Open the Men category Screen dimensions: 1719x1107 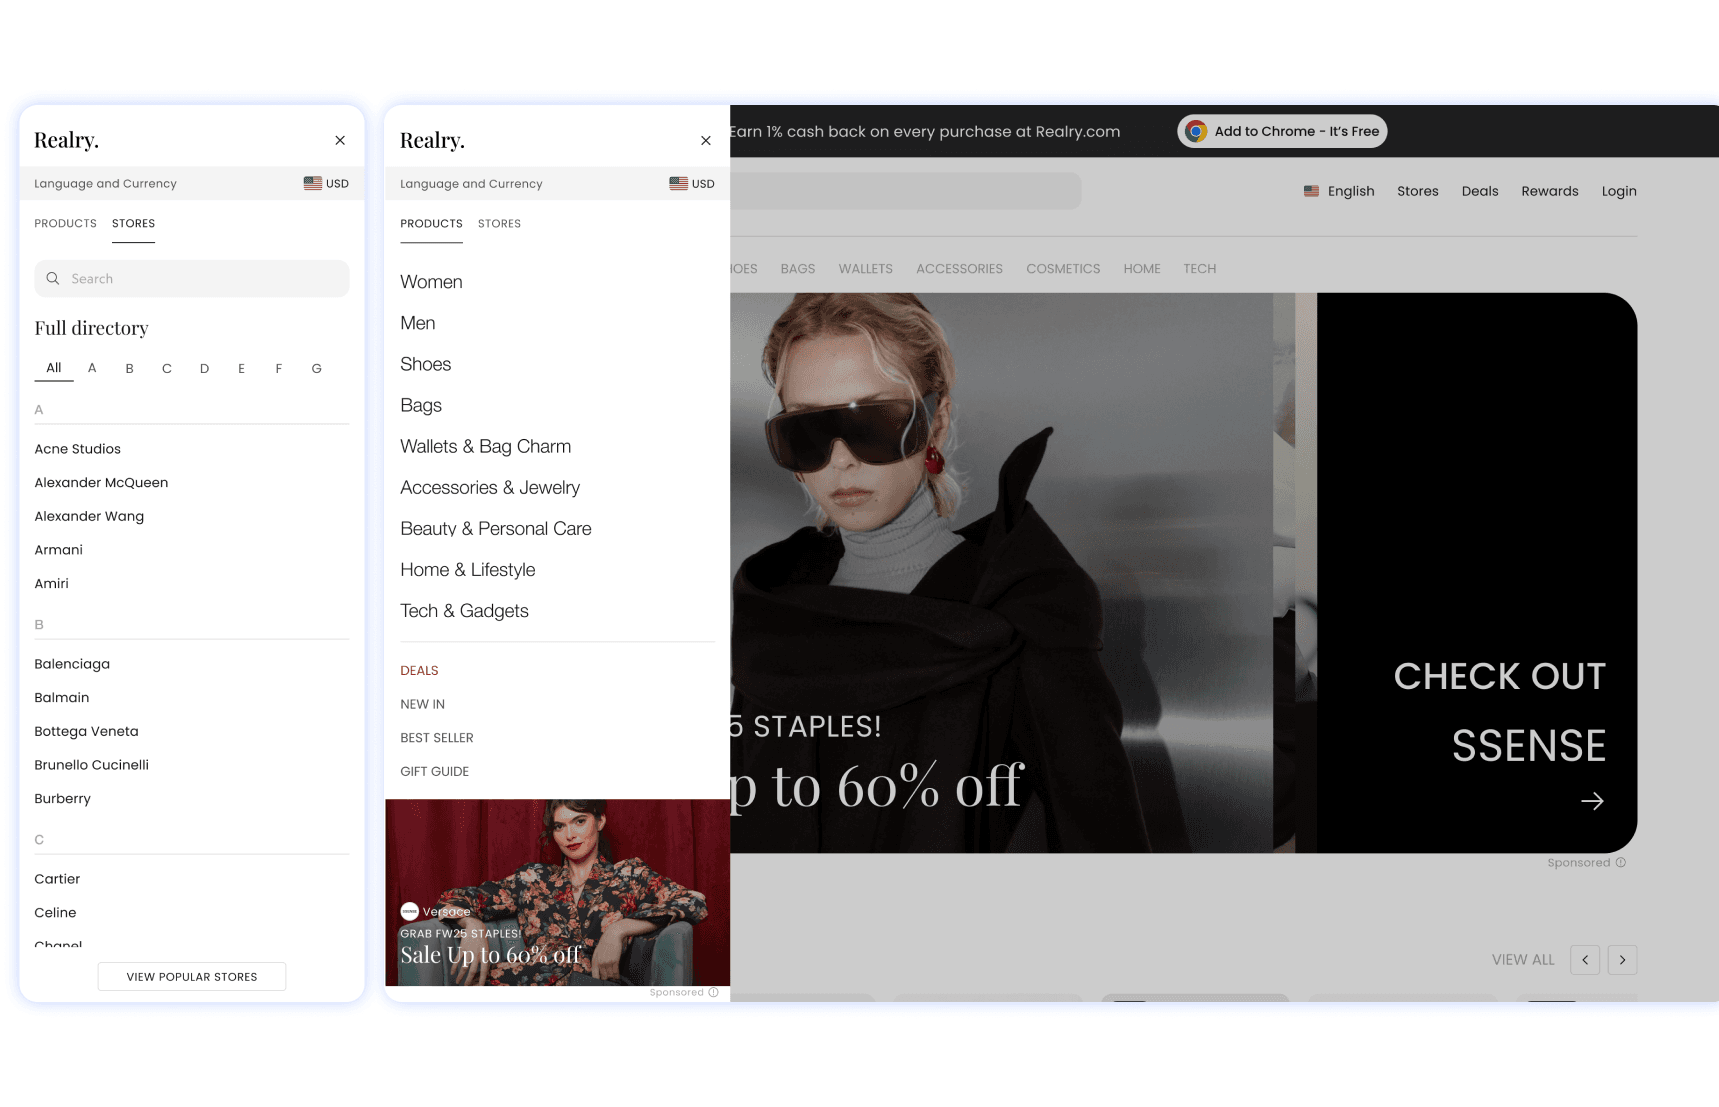[x=418, y=324]
